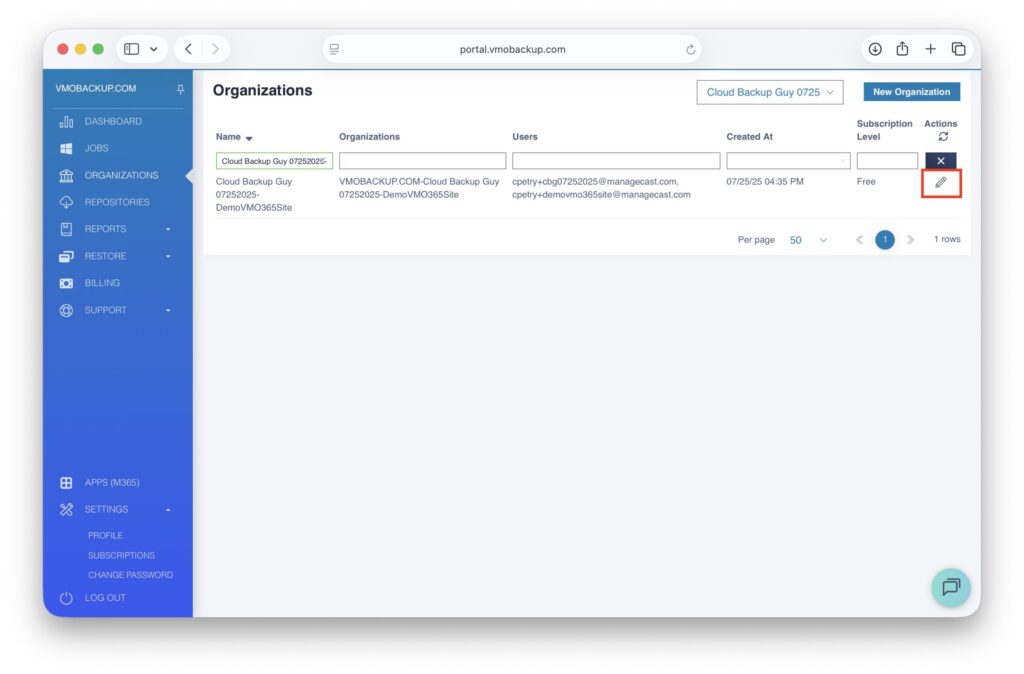Click the refresh icon under Actions
Screen dimensions: 1024x674
[x=942, y=137]
